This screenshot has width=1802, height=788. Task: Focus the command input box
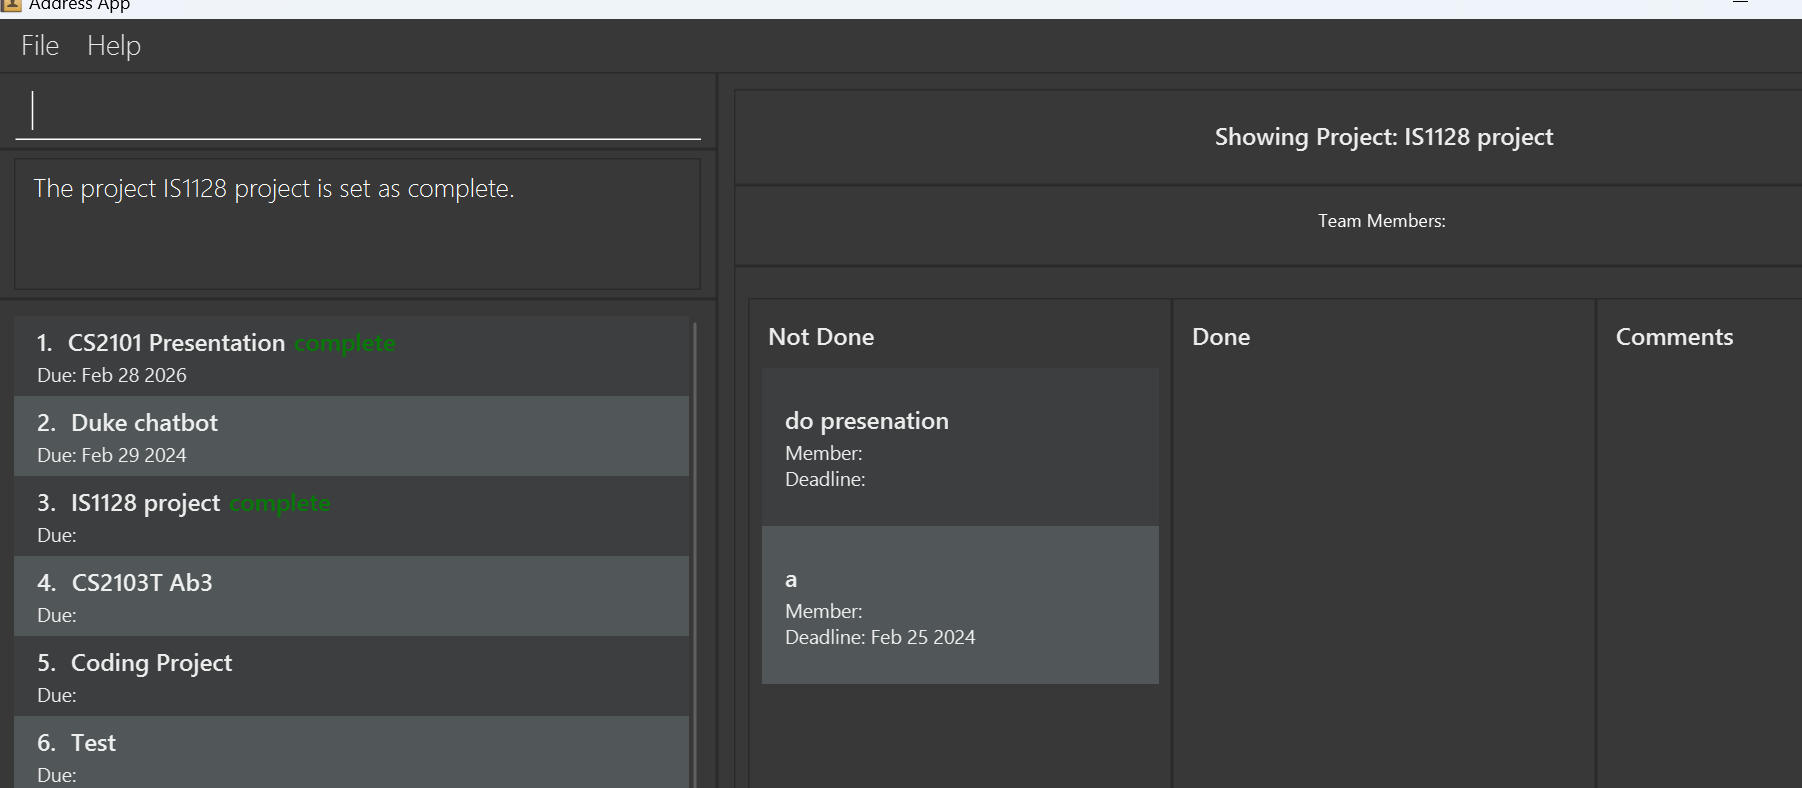[358, 111]
